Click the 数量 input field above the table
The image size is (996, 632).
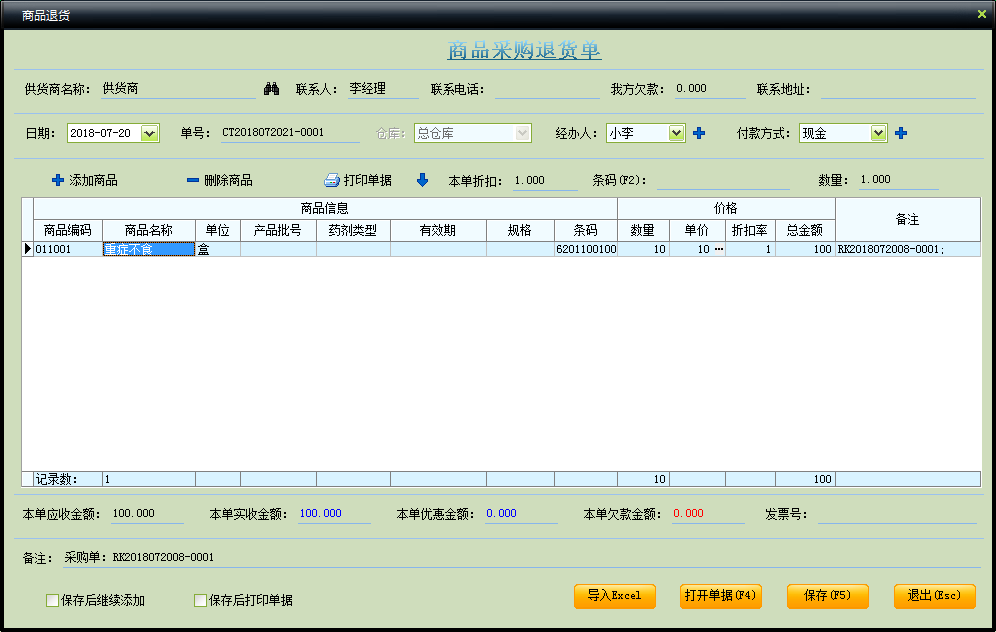click(x=898, y=180)
